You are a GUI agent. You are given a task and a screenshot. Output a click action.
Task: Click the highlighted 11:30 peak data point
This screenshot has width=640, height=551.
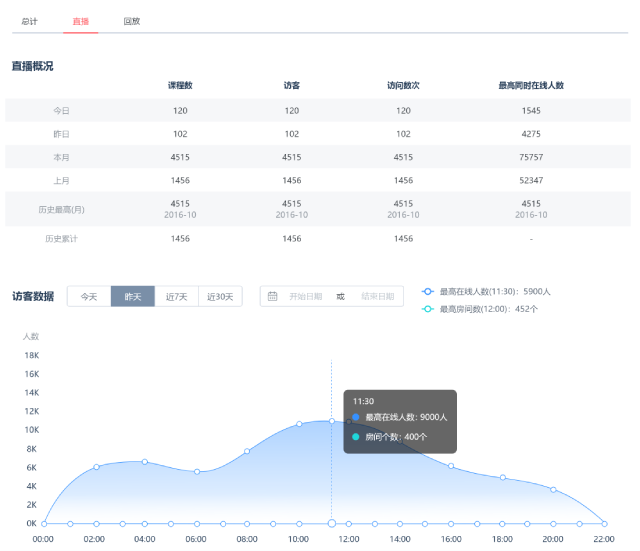click(332, 421)
